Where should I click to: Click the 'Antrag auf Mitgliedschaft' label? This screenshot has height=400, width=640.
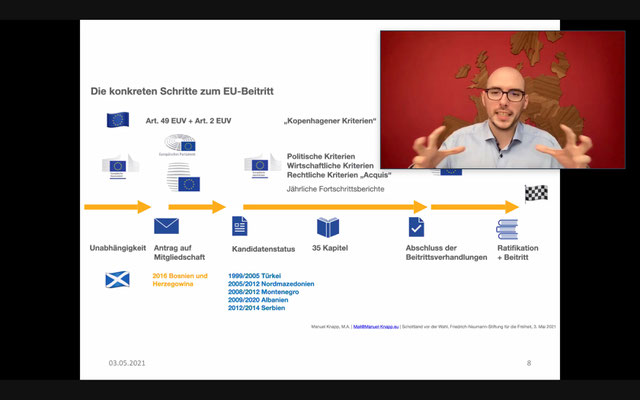pyautogui.click(x=179, y=253)
